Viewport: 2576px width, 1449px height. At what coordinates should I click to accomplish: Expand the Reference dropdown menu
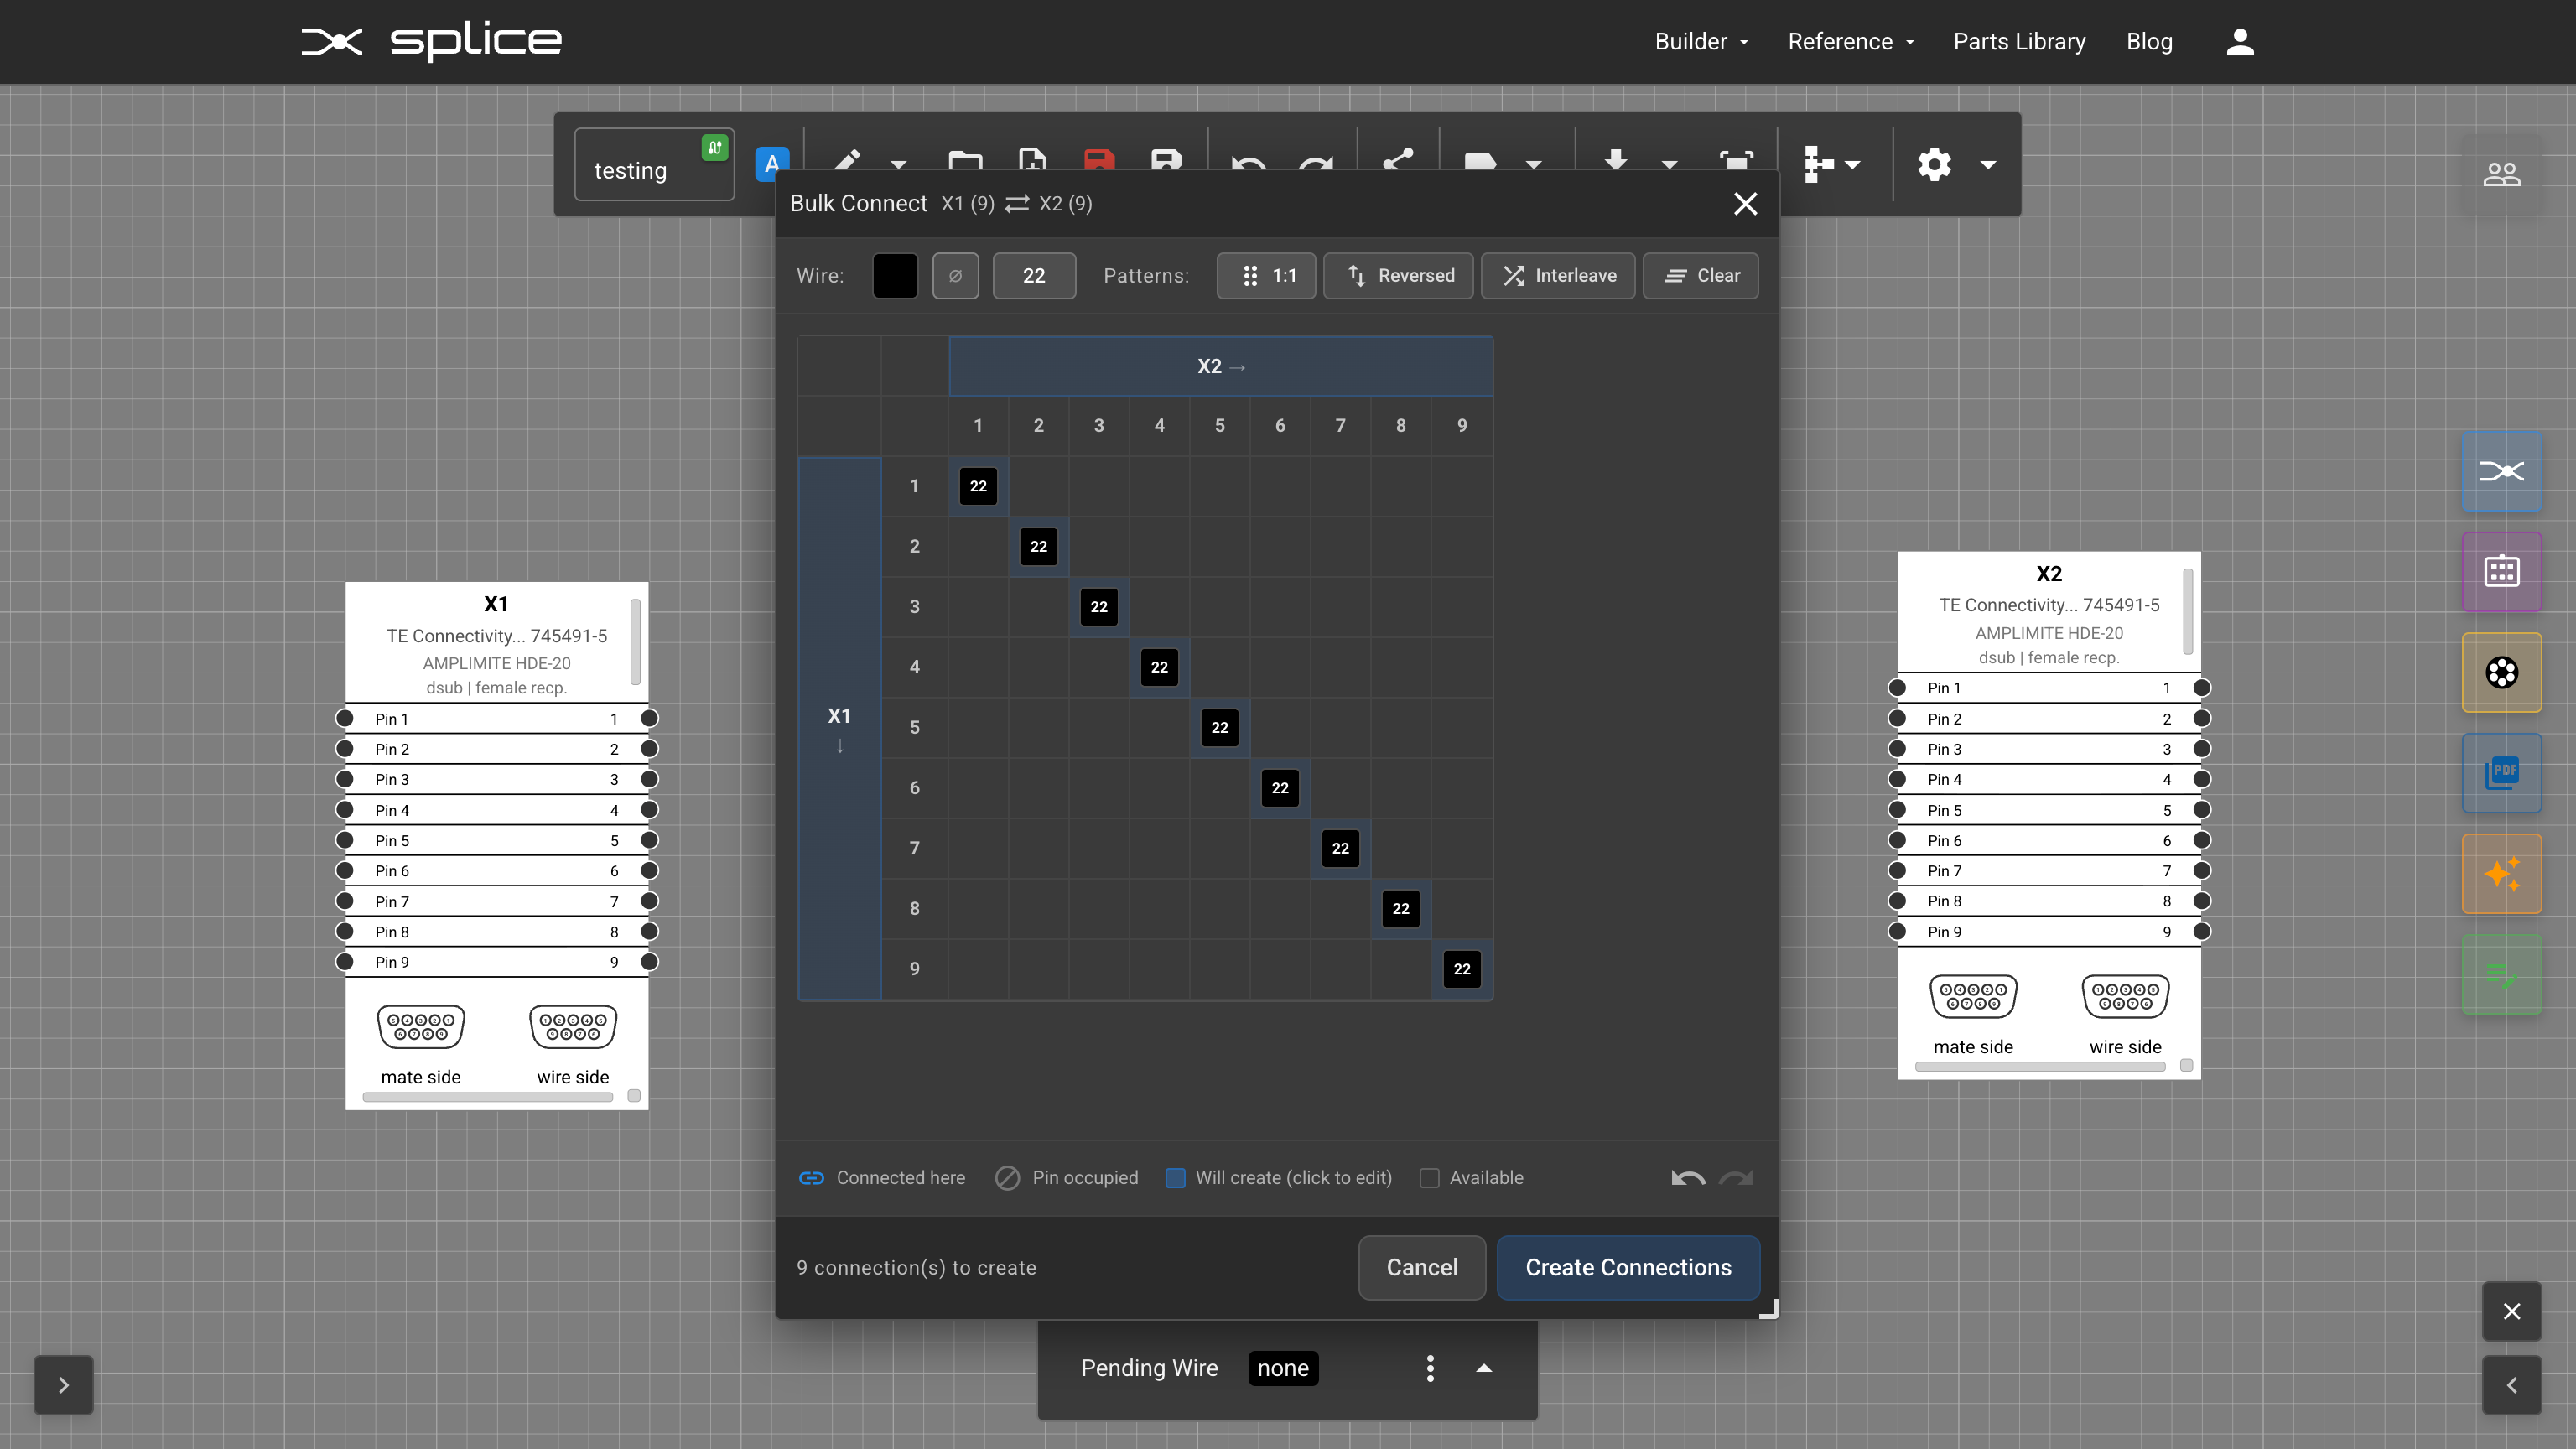[1850, 42]
